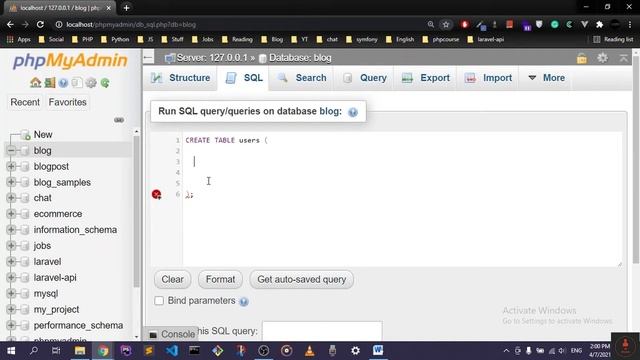
Task: Click inside the SQL query editor
Action: click(402, 199)
